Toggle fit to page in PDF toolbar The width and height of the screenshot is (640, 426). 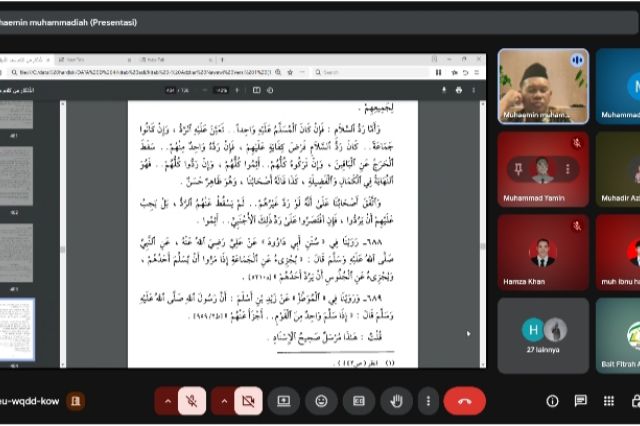(x=256, y=90)
